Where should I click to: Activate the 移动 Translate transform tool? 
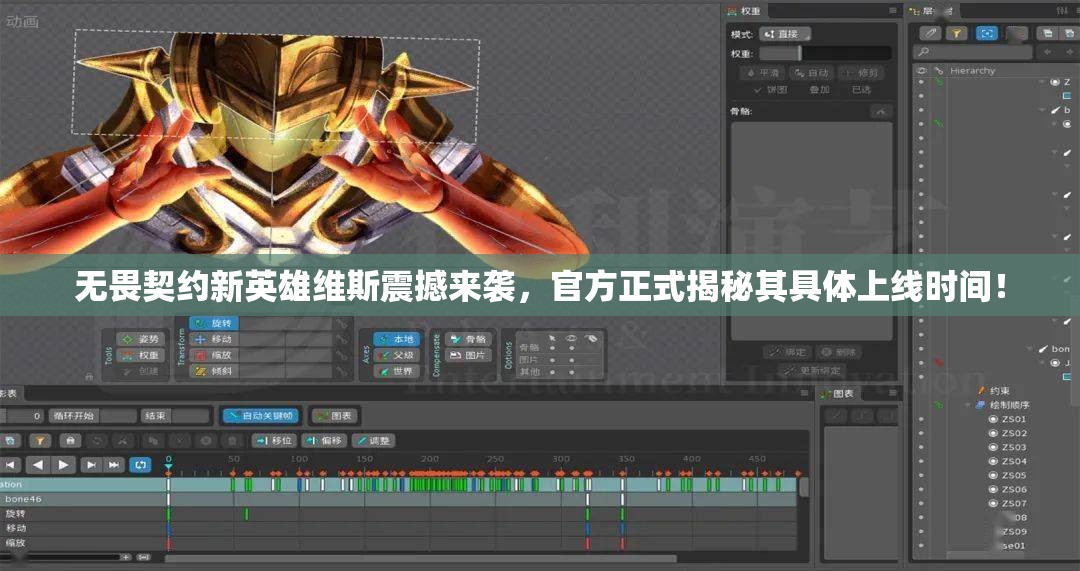(214, 339)
